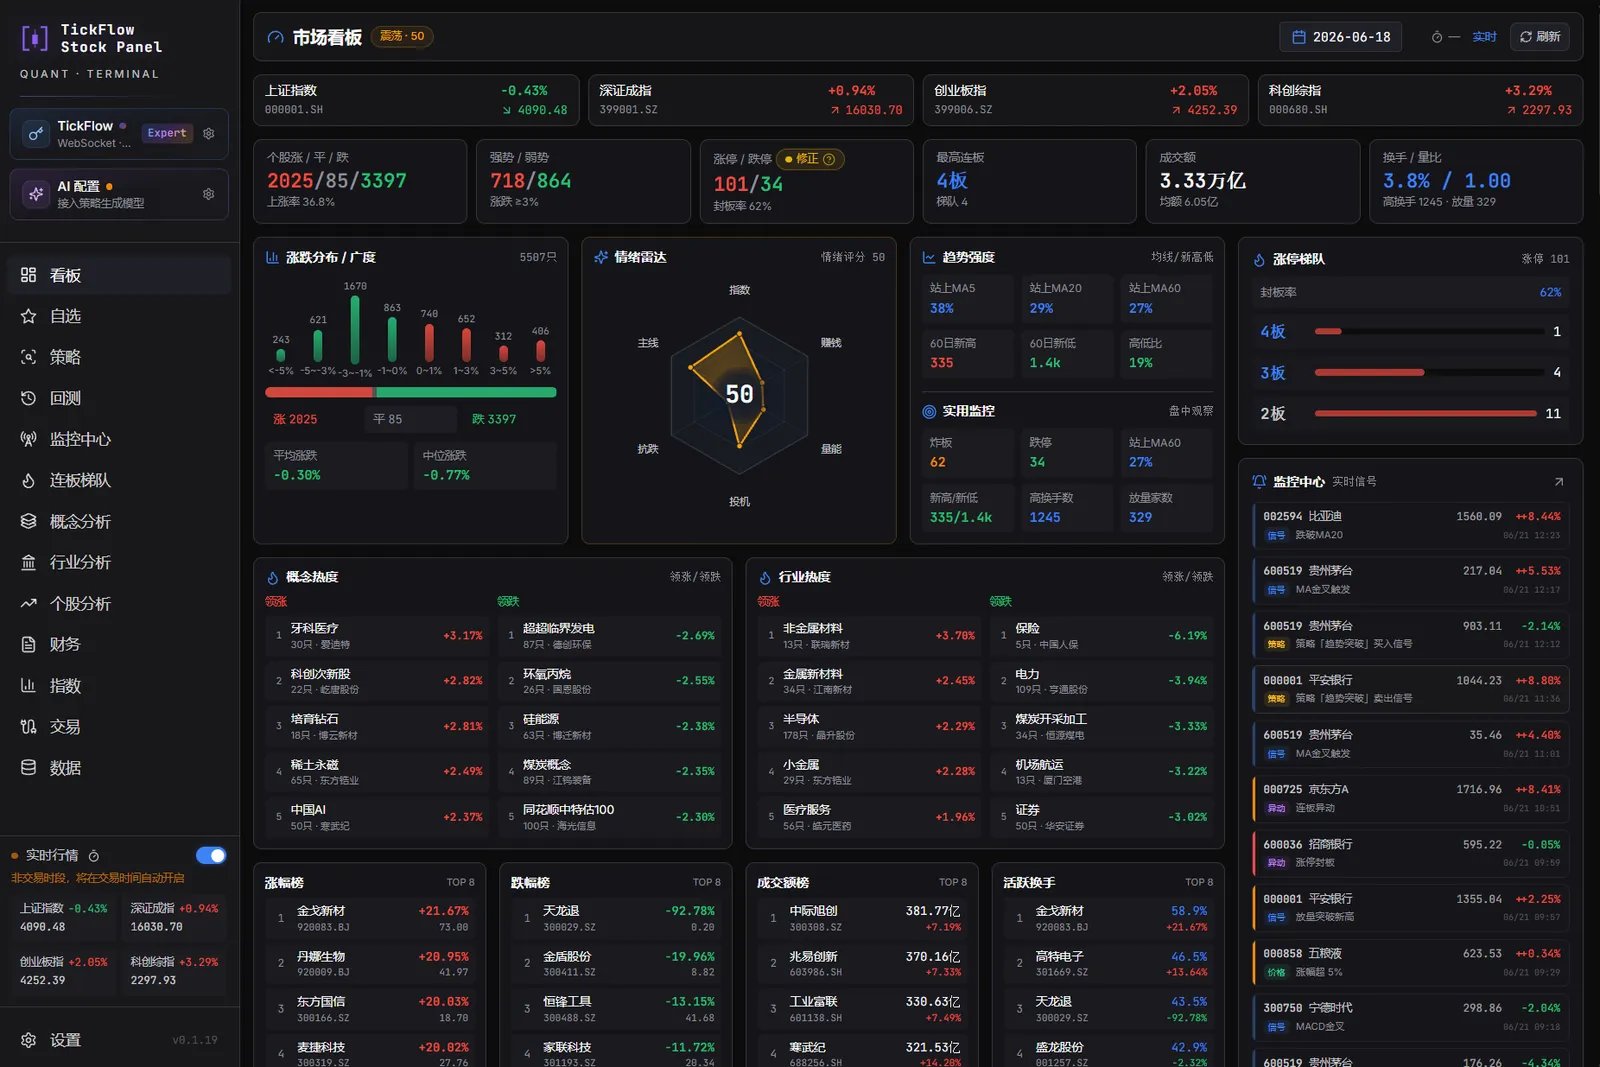The height and width of the screenshot is (1067, 1600).
Task: Click the calendar icon beside 2026-06-18
Action: [x=1299, y=37]
